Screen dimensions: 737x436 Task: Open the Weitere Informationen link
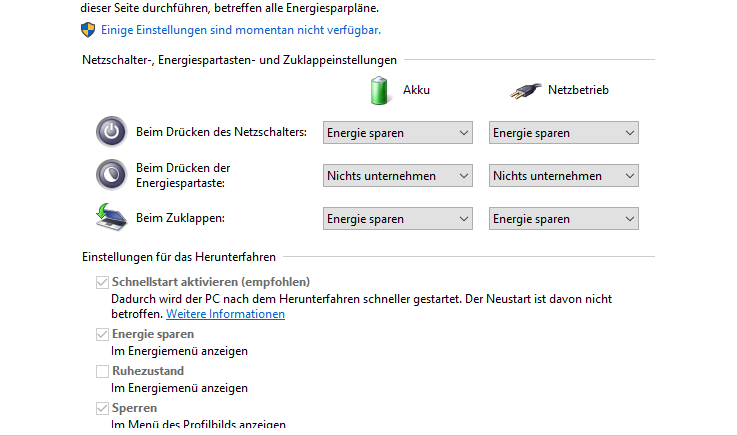coord(225,314)
